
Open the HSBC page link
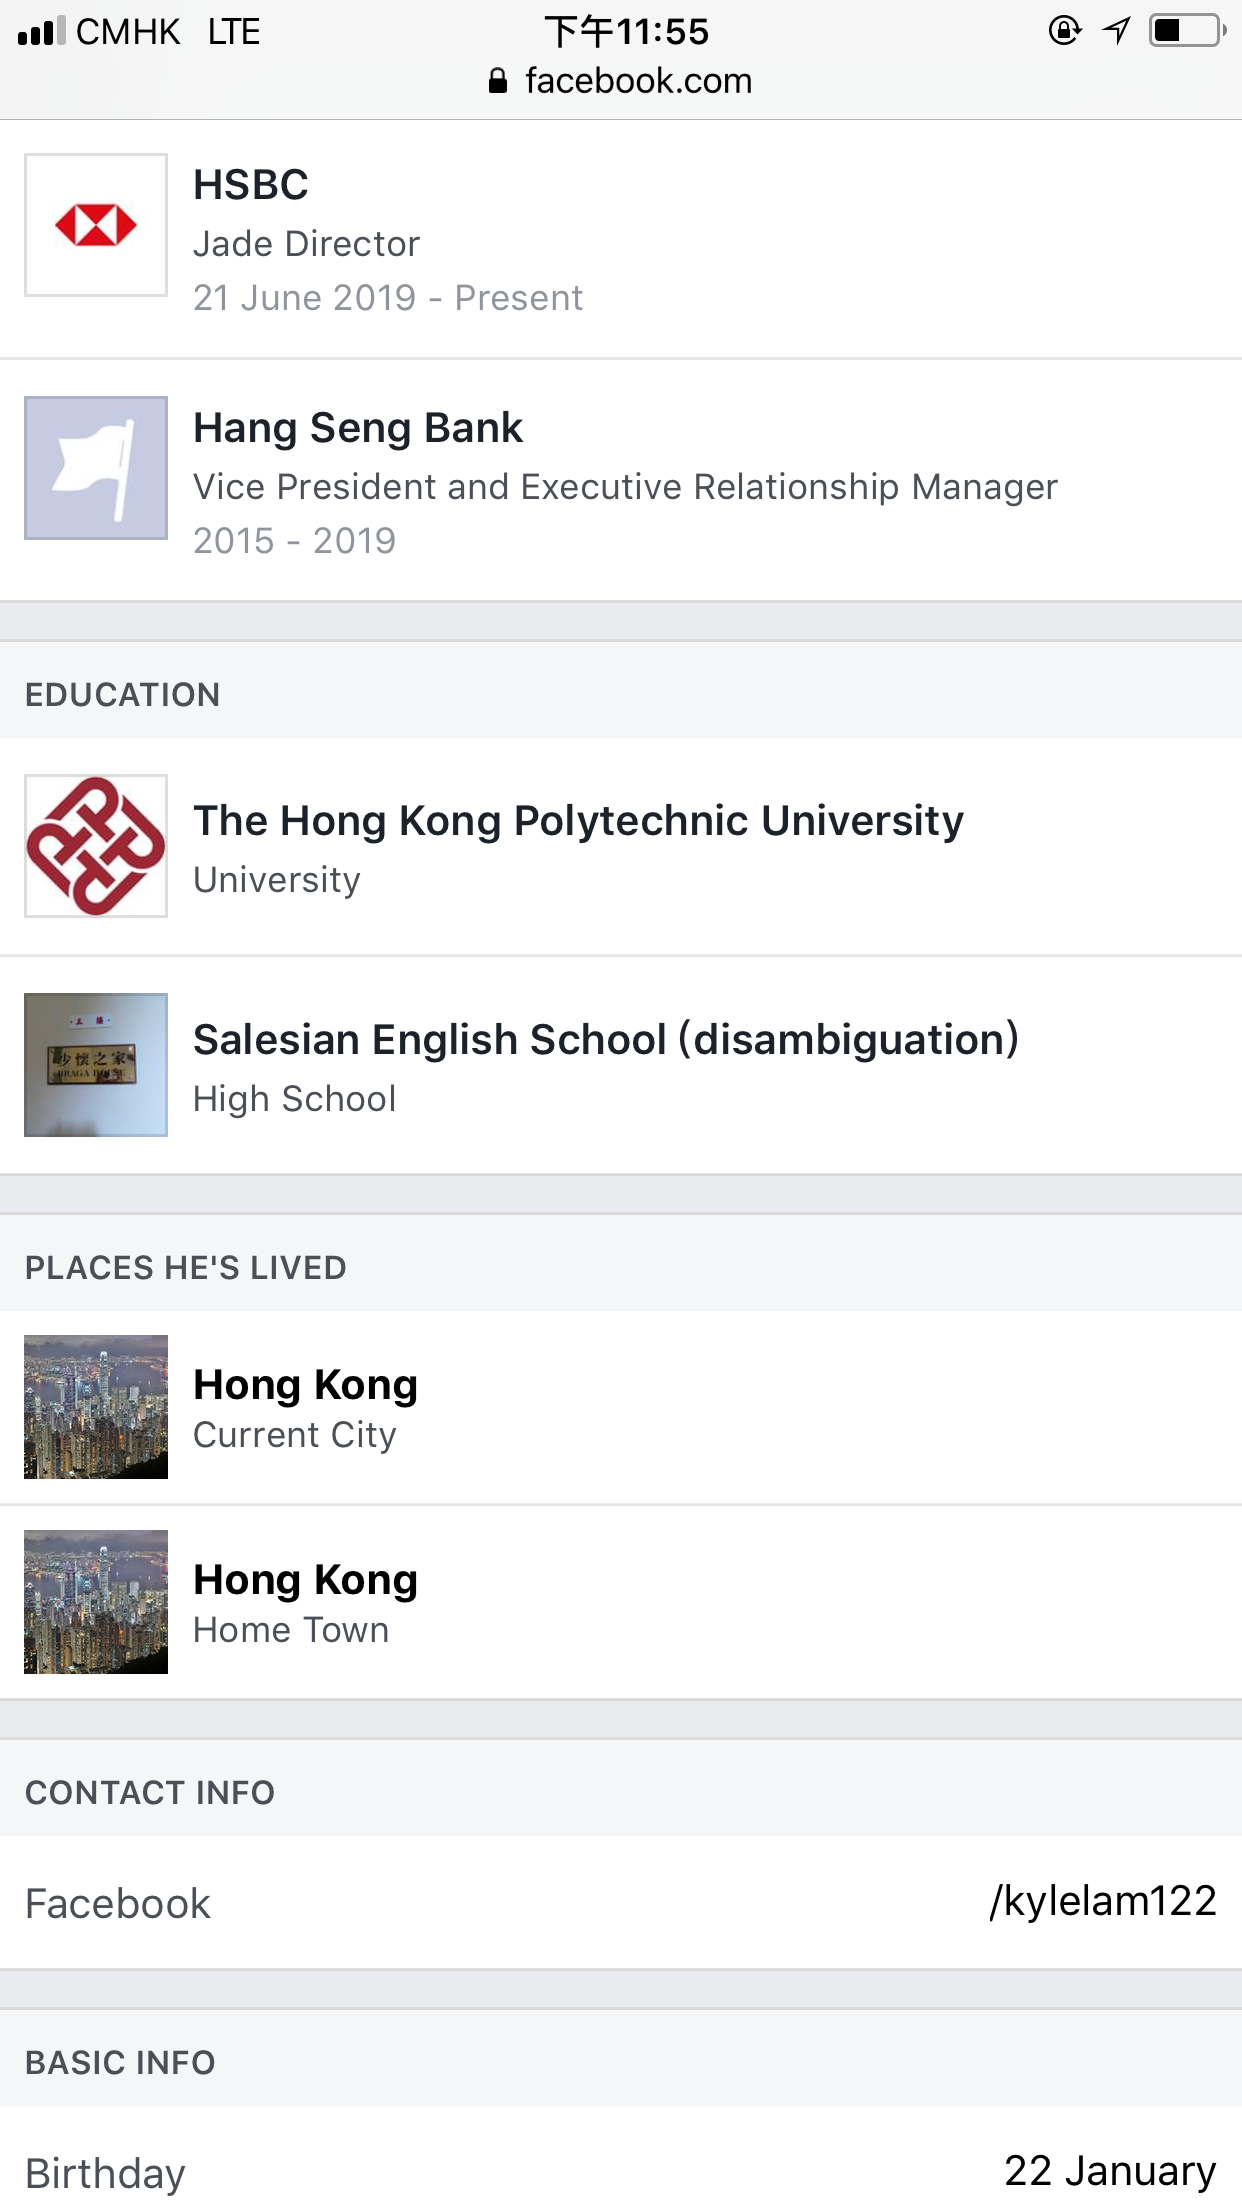pos(251,185)
